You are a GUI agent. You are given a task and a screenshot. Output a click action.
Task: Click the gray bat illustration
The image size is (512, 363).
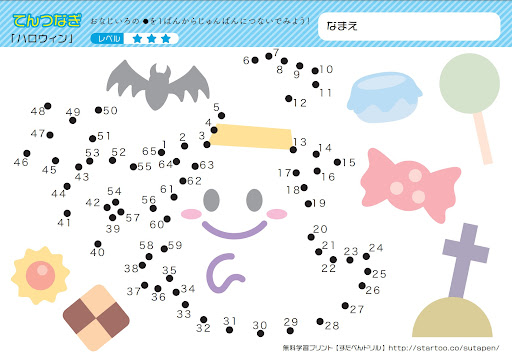tap(158, 85)
